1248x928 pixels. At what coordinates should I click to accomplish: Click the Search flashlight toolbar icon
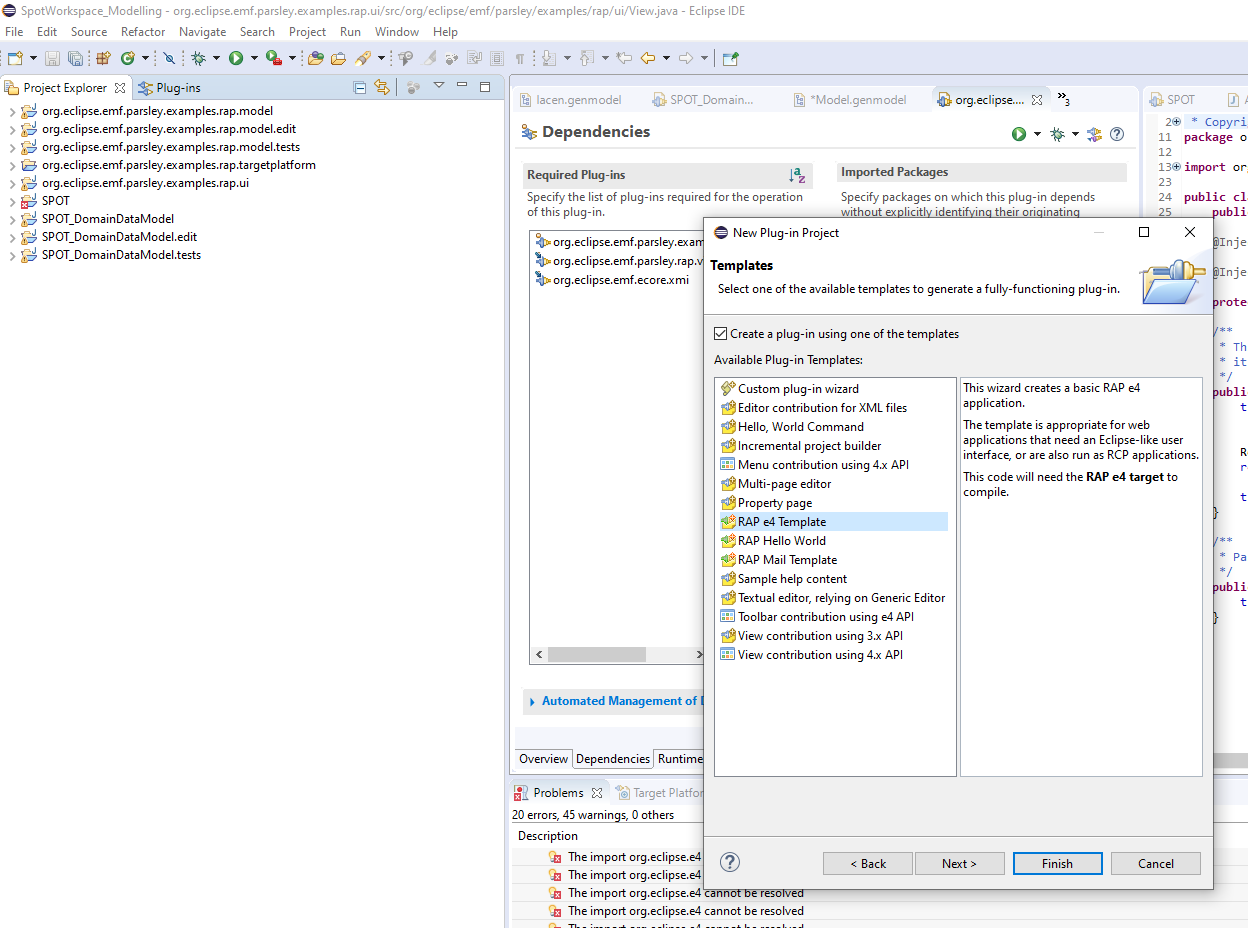coord(363,58)
